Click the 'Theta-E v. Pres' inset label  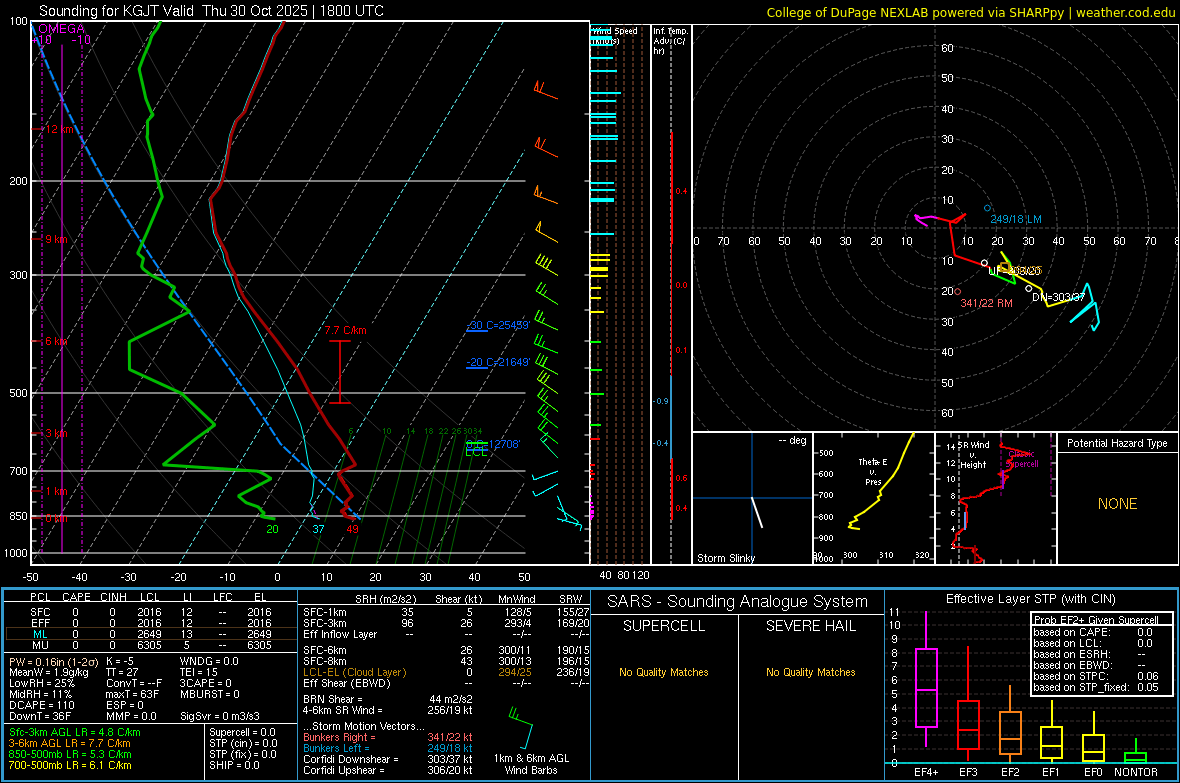[x=873, y=471]
